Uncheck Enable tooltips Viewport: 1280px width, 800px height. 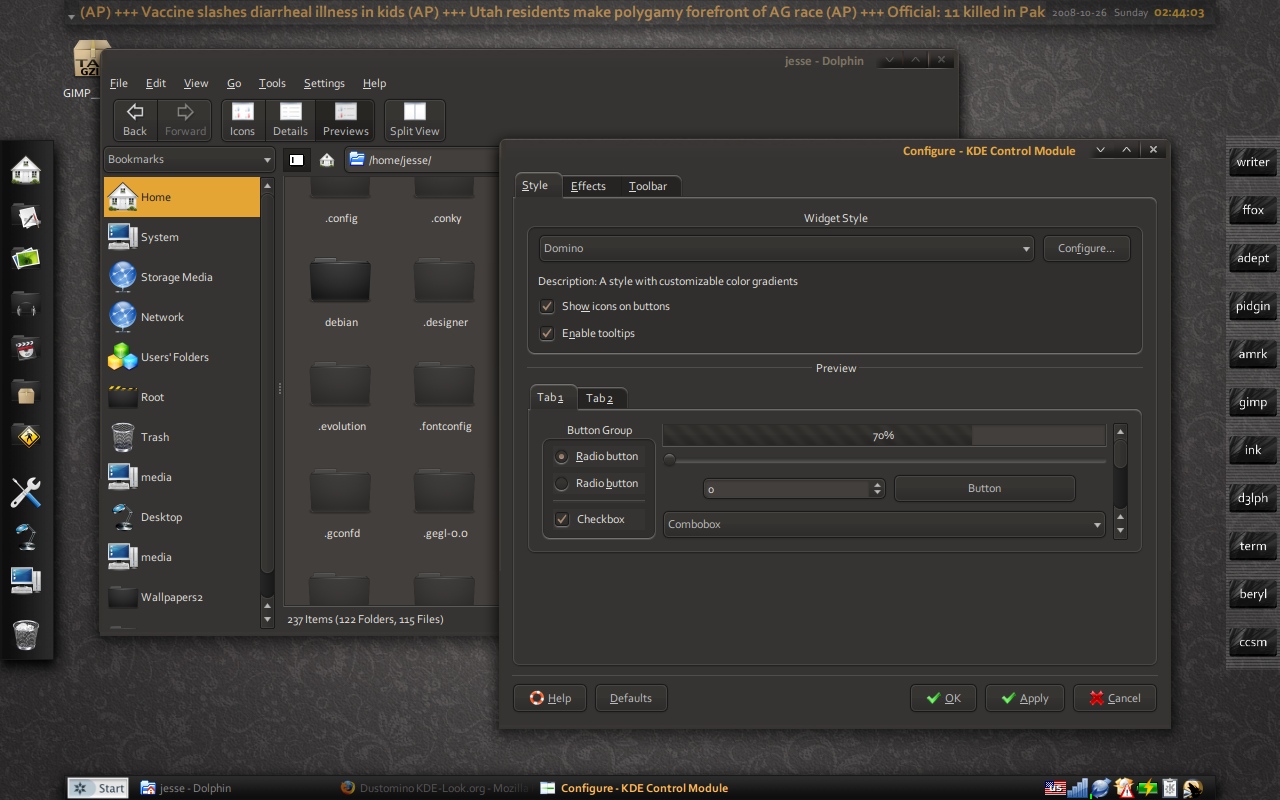point(547,333)
